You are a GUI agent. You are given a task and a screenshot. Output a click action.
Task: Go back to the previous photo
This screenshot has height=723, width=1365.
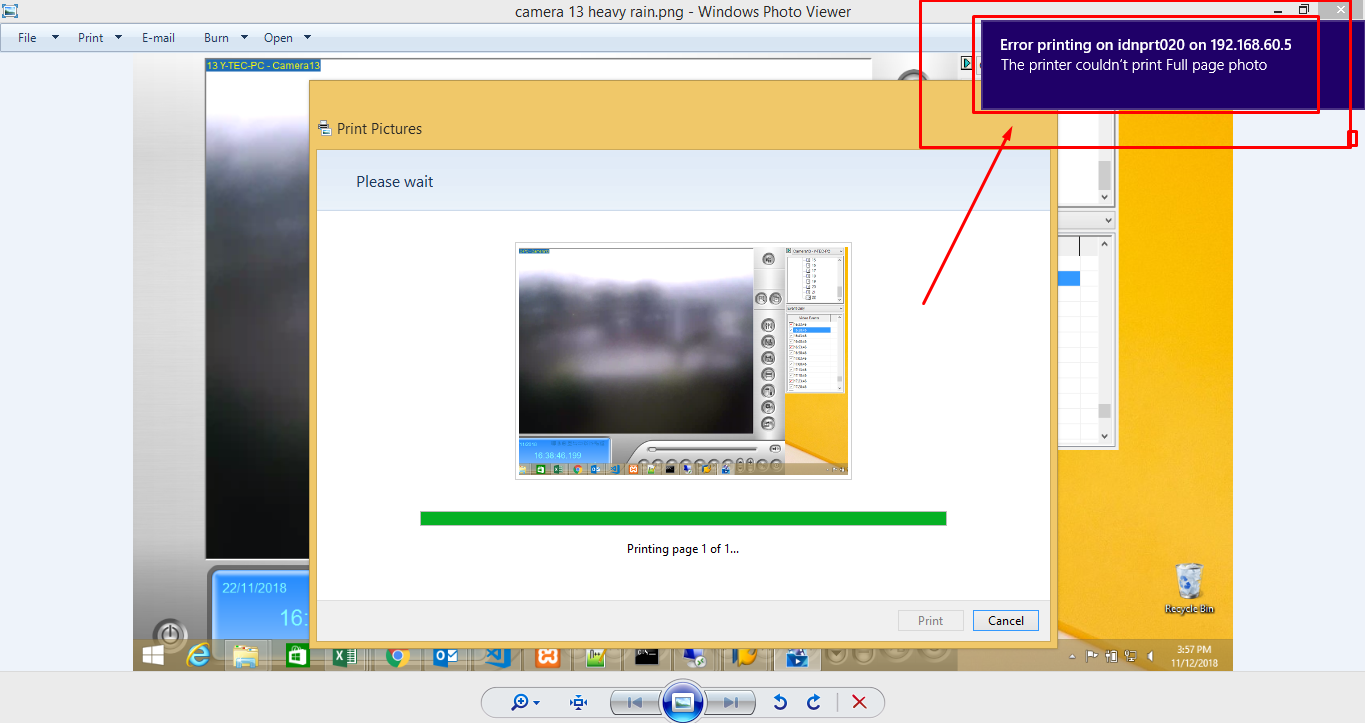pos(634,702)
